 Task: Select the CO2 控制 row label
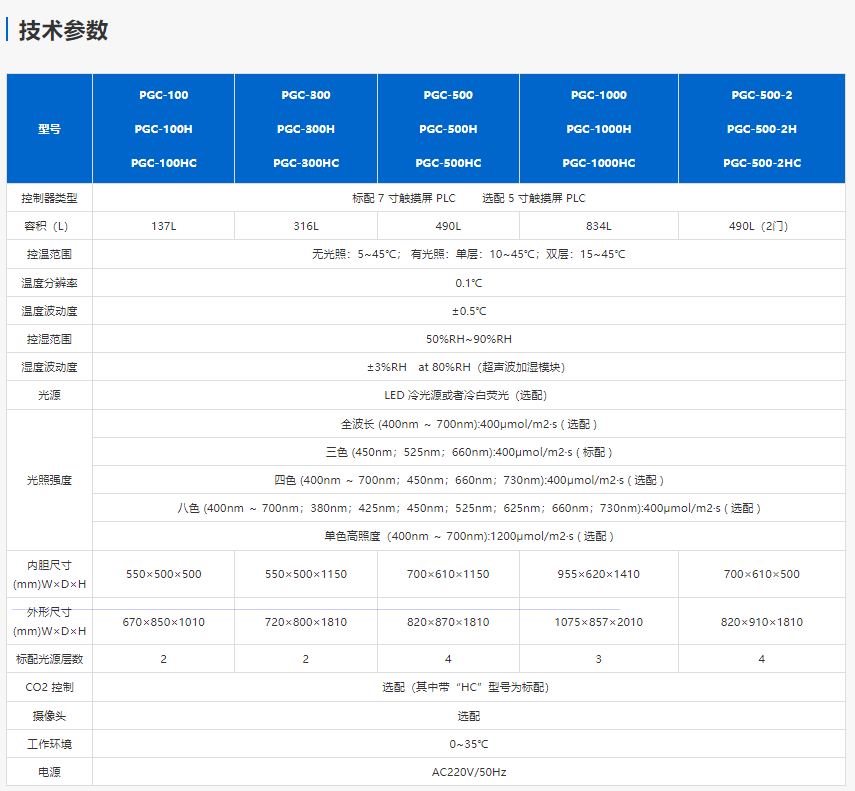pos(49,687)
